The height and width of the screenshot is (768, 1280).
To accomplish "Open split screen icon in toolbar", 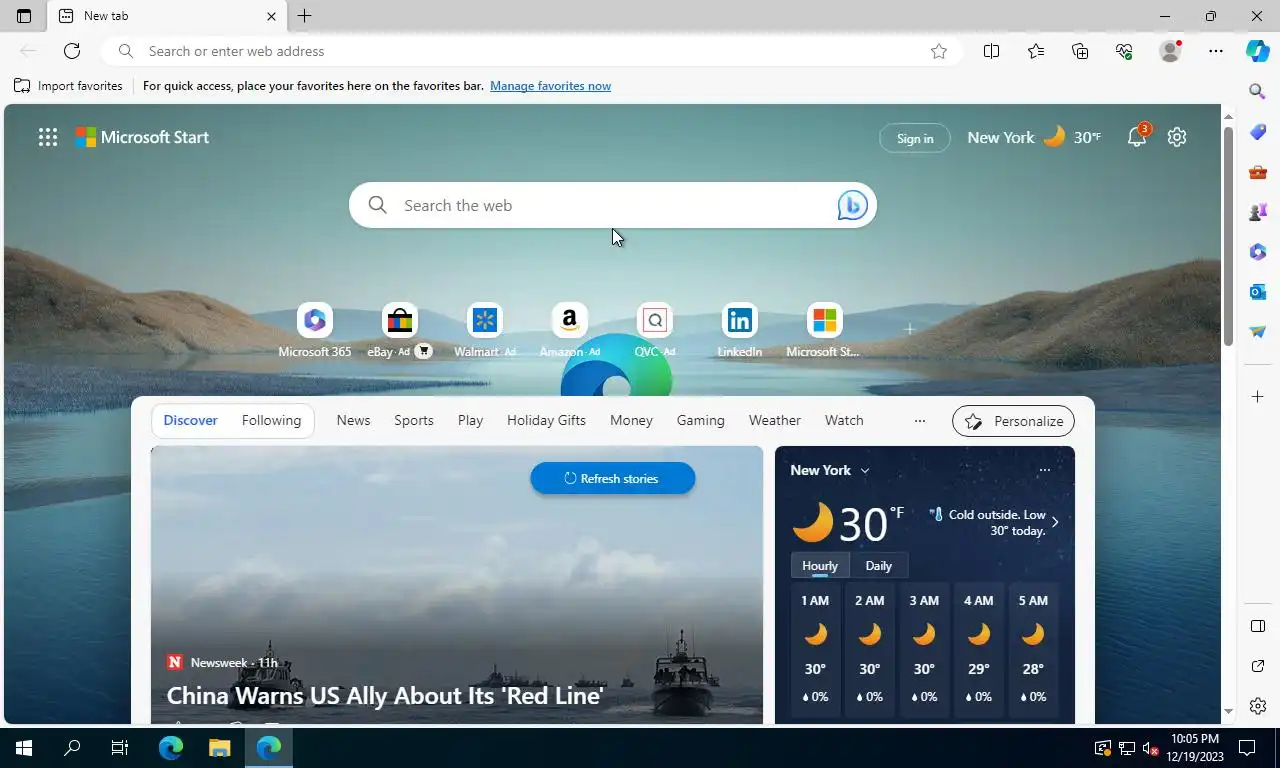I will point(991,51).
